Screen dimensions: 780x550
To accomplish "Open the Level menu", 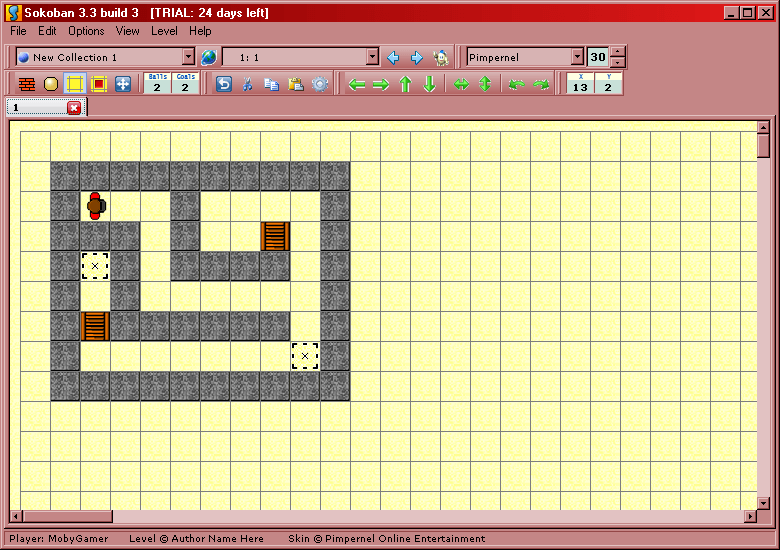I will coord(164,31).
